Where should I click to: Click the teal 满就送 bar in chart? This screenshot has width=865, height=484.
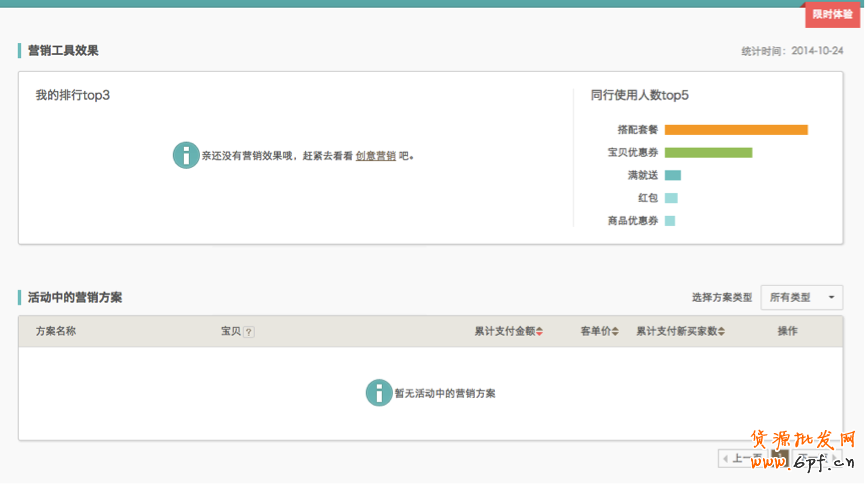(673, 175)
